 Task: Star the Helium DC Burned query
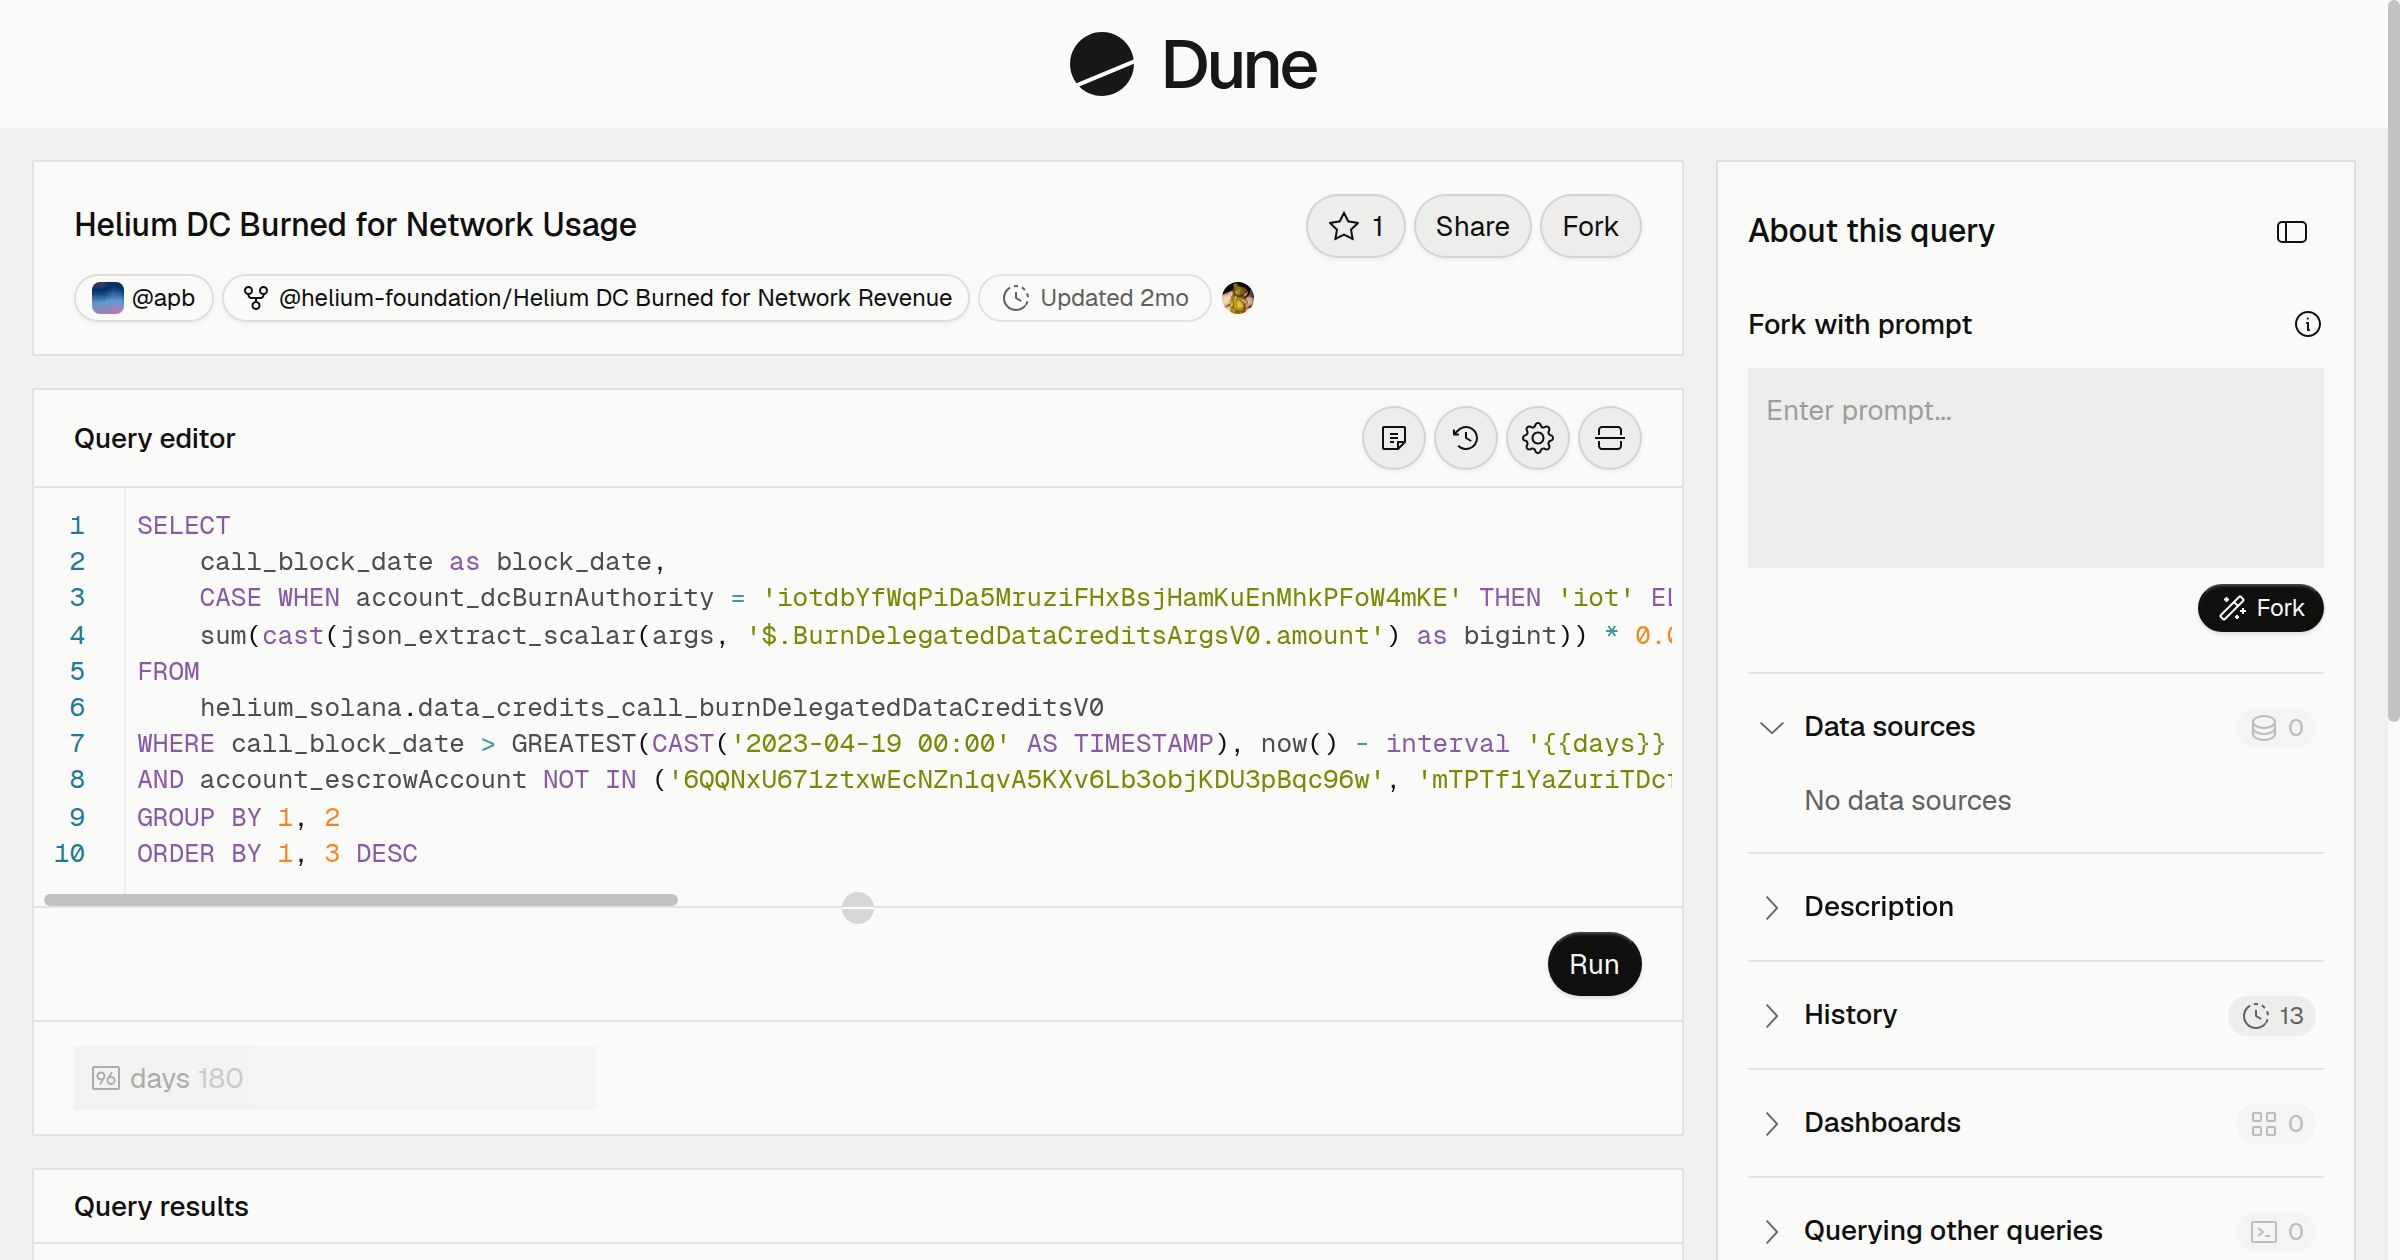1355,226
